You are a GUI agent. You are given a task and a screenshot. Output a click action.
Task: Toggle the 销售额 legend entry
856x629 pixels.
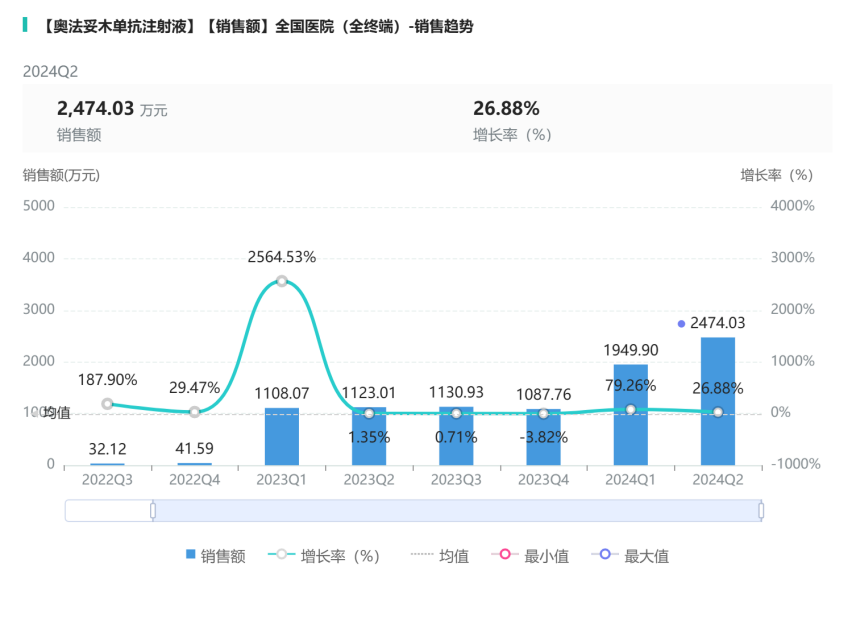click(x=216, y=556)
